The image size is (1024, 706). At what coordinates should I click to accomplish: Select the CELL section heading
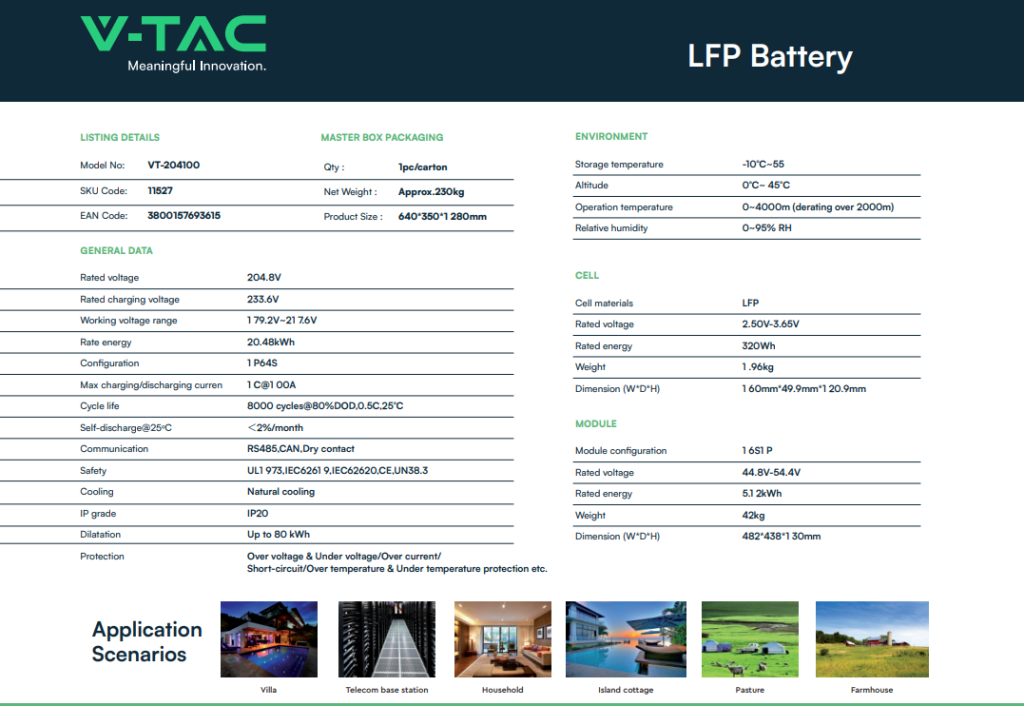[587, 276]
